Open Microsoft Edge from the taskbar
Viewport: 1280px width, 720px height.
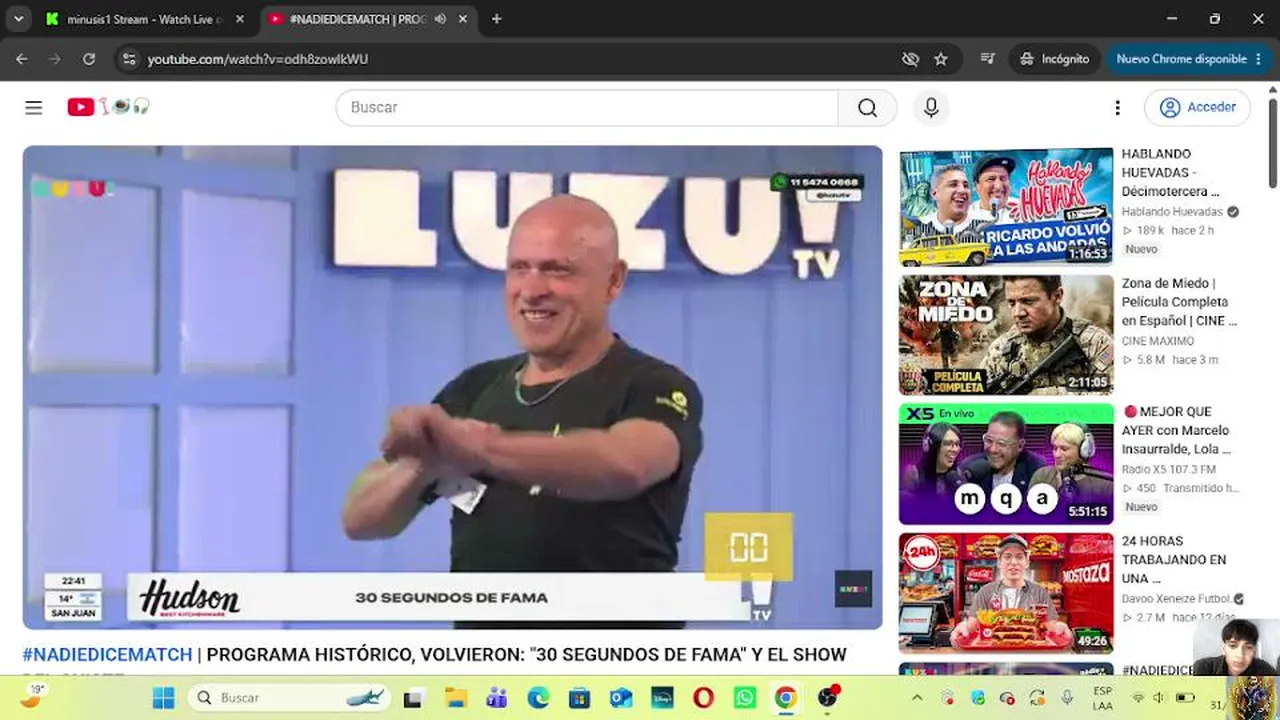click(538, 698)
